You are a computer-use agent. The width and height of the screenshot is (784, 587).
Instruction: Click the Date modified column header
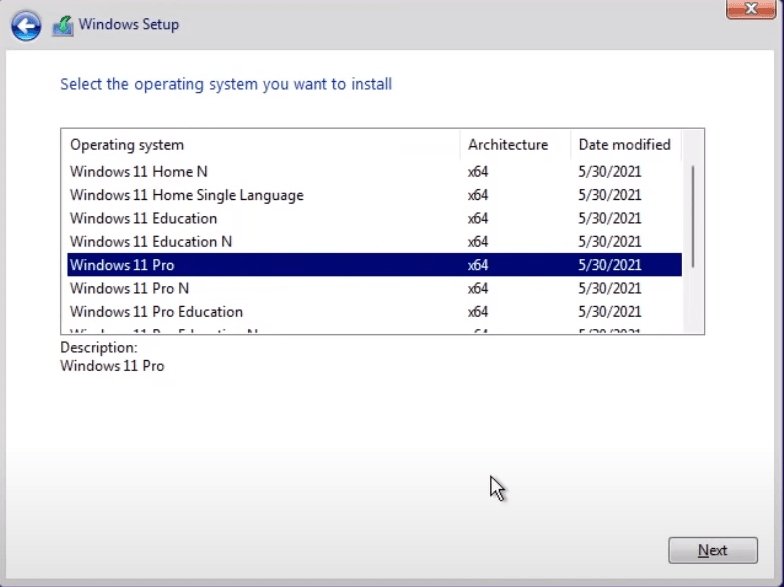tap(626, 145)
